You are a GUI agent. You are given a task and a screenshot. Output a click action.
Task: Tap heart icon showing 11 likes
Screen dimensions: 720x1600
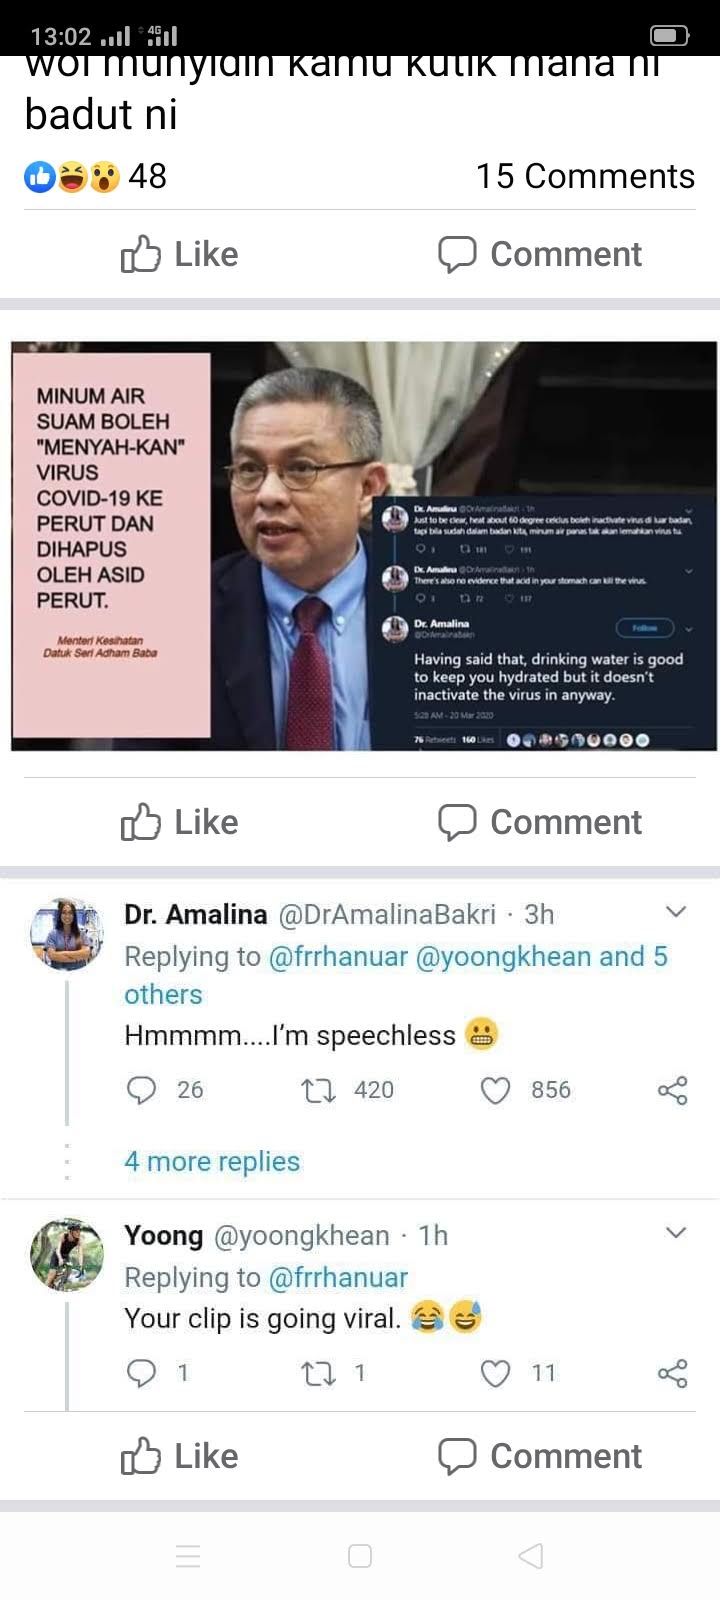click(x=496, y=1373)
